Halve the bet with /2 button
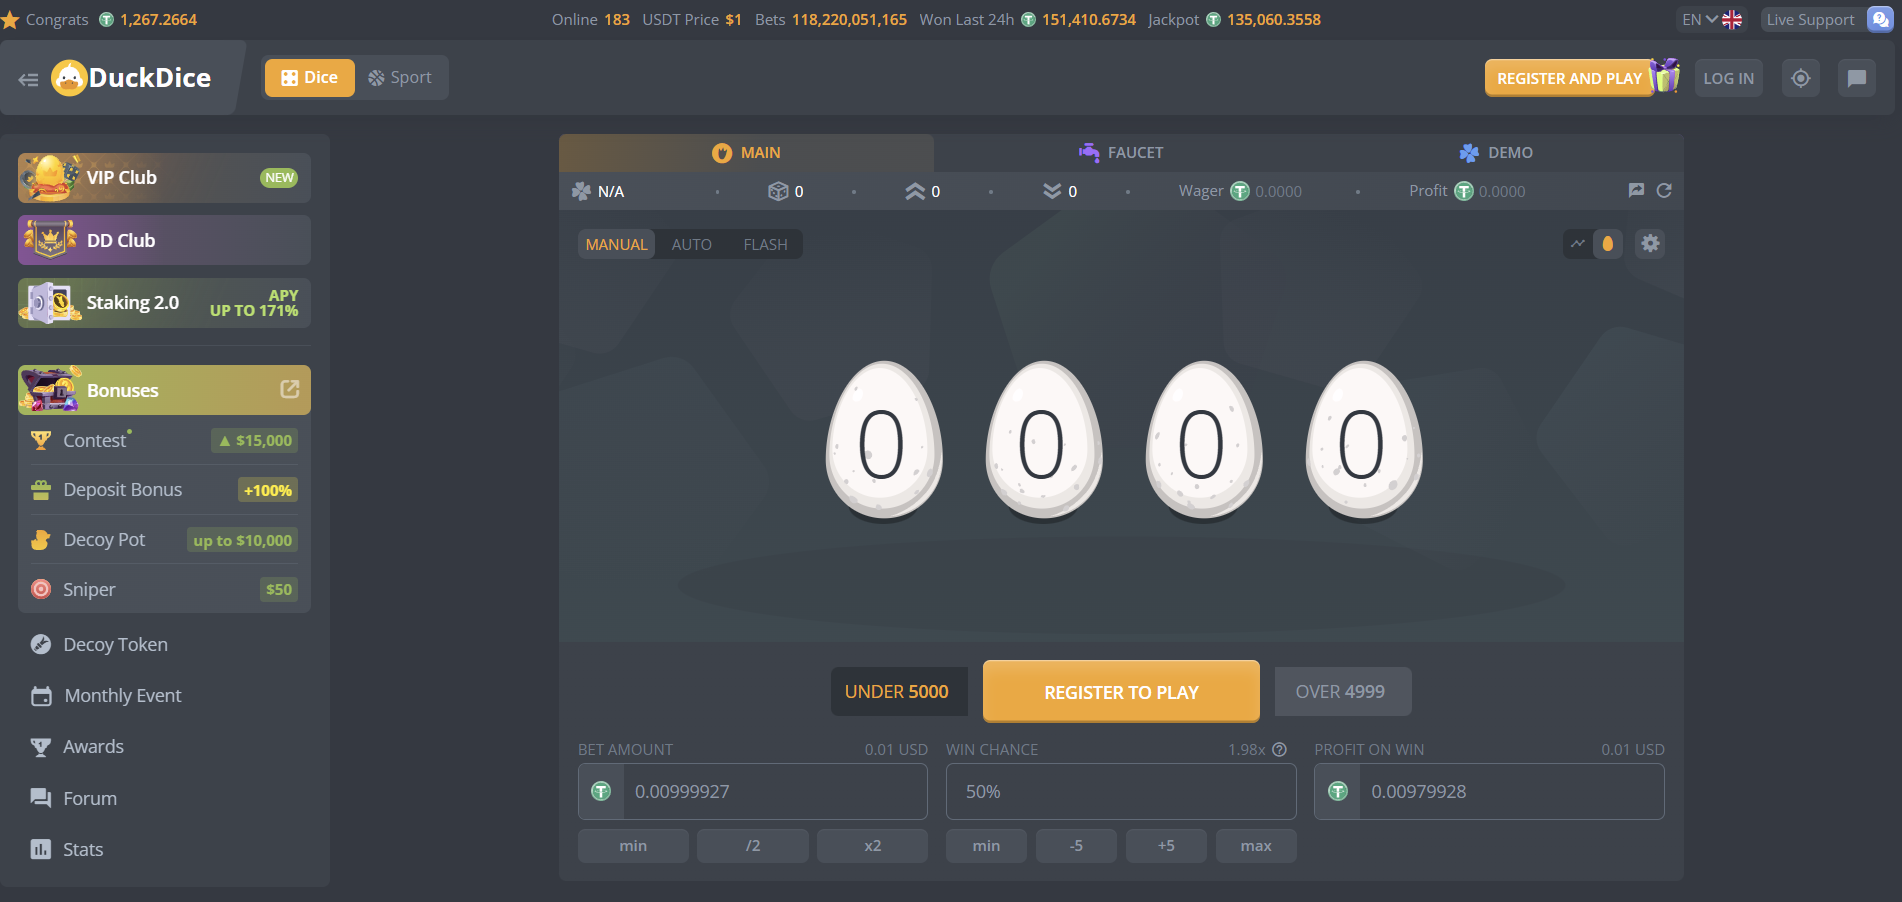This screenshot has width=1902, height=902. click(753, 846)
